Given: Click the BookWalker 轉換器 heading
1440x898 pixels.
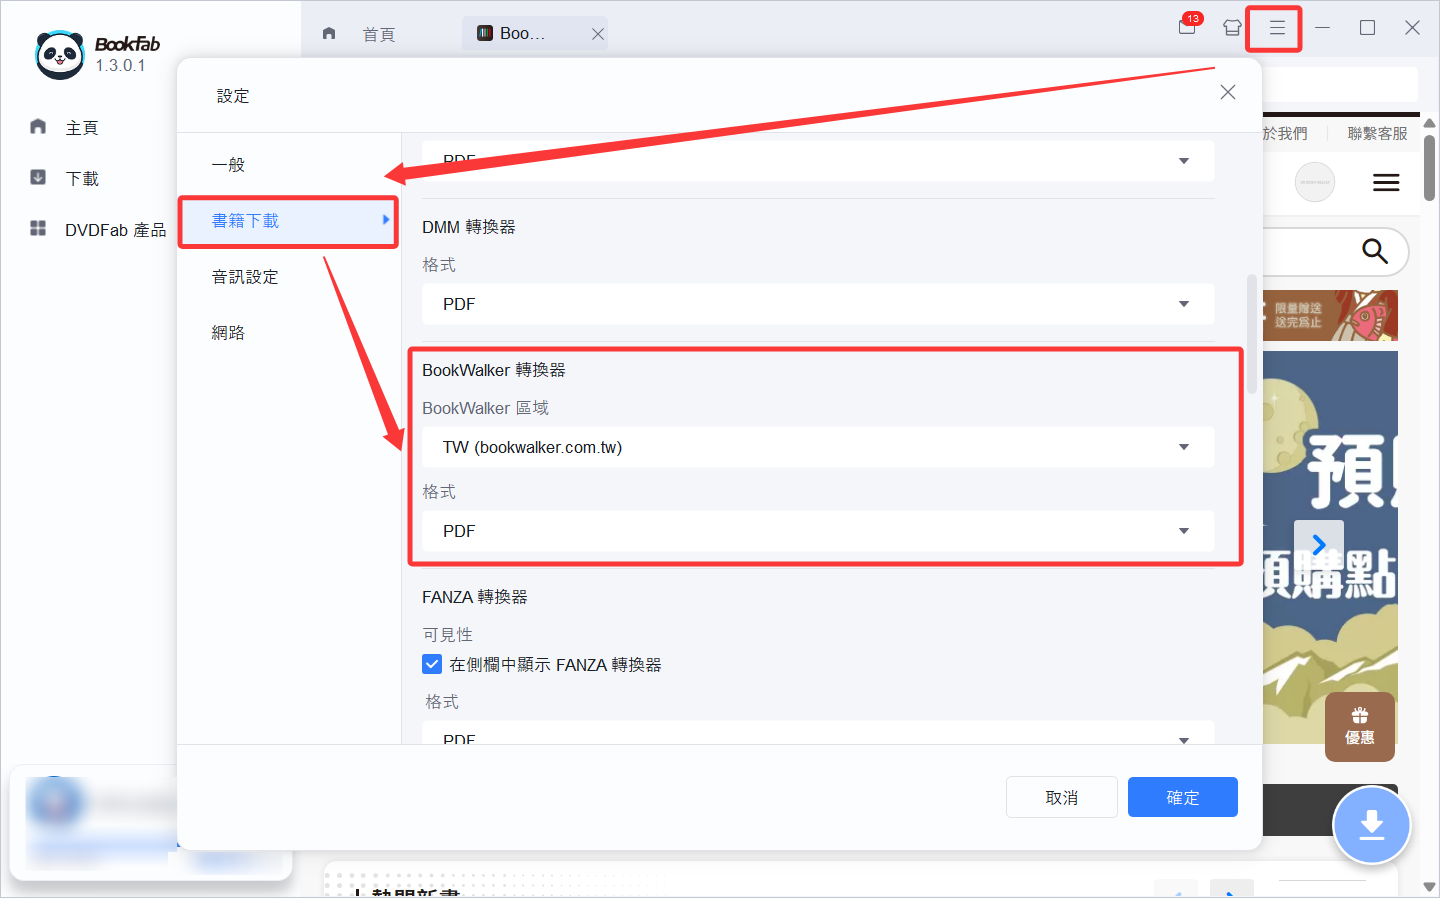Looking at the screenshot, I should [x=494, y=370].
